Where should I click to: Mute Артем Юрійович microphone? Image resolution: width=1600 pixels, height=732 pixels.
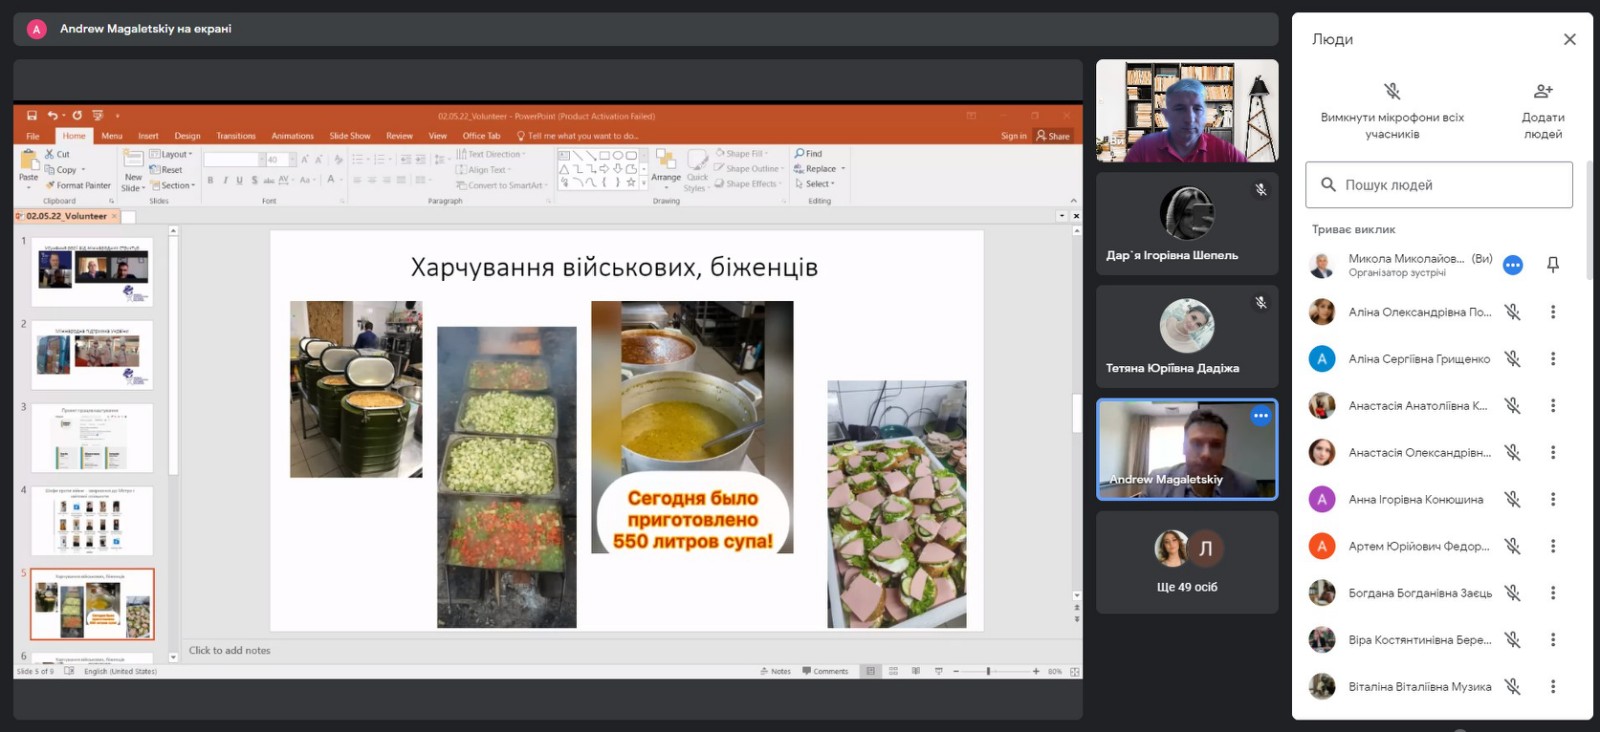click(x=1512, y=546)
